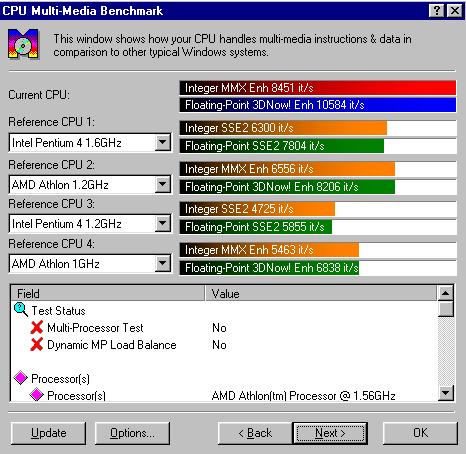Close the CPU Multi-Media Benchmark window
Screen dimensions: 466x454
[455, 11]
